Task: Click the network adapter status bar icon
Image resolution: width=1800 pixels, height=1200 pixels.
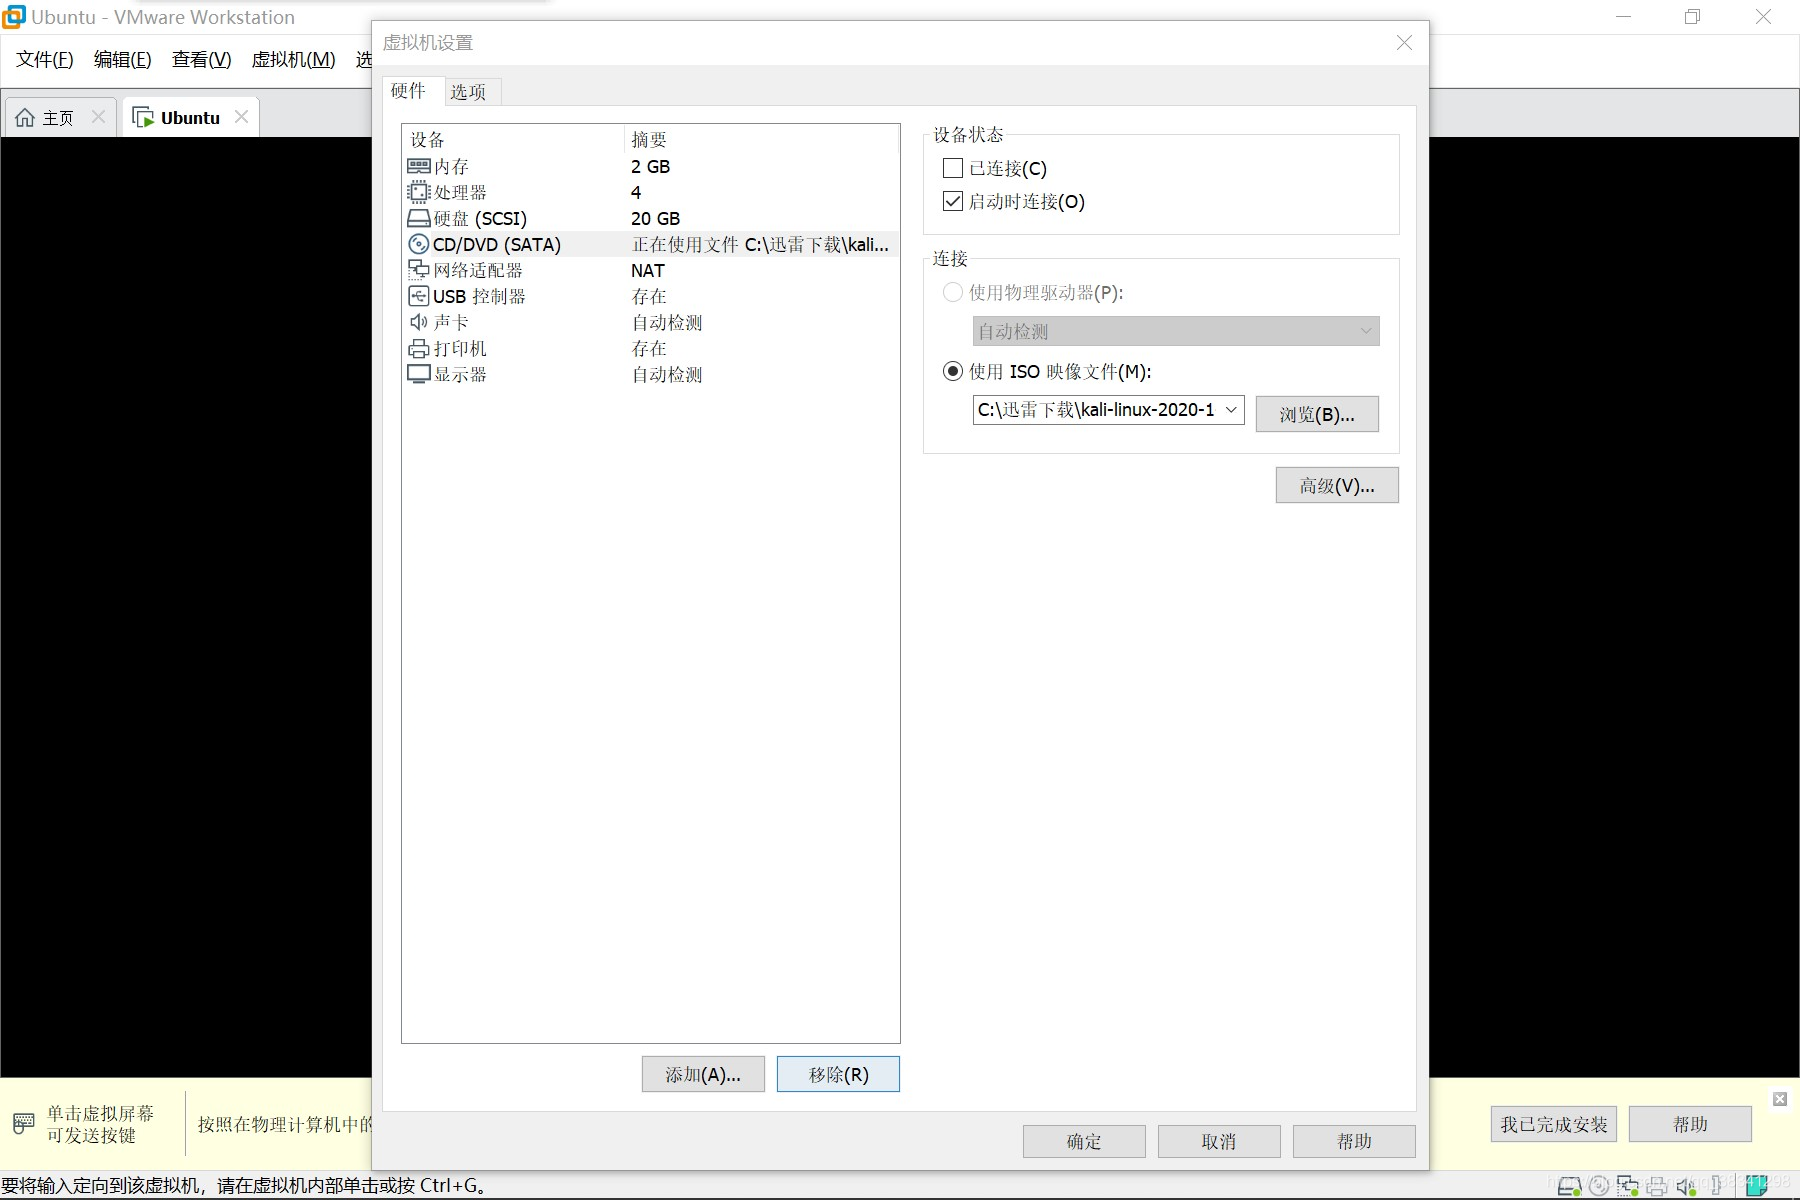Action: coord(1628,1186)
